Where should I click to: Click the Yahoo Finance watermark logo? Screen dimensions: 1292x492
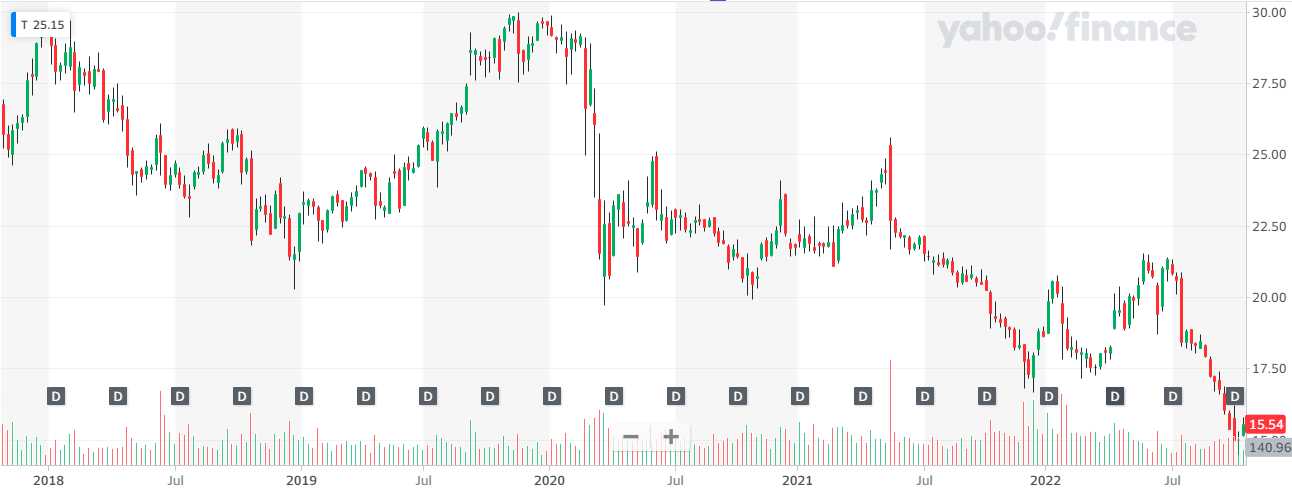pyautogui.click(x=1066, y=30)
